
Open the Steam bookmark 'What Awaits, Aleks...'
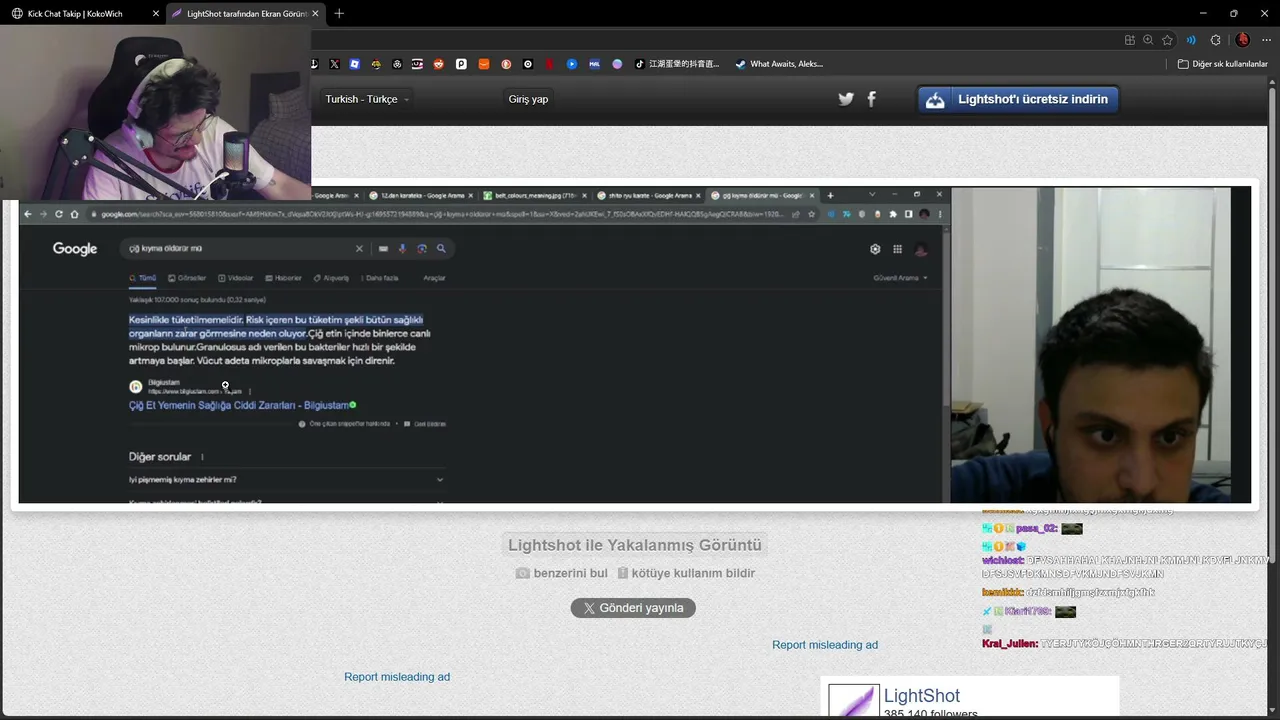779,64
